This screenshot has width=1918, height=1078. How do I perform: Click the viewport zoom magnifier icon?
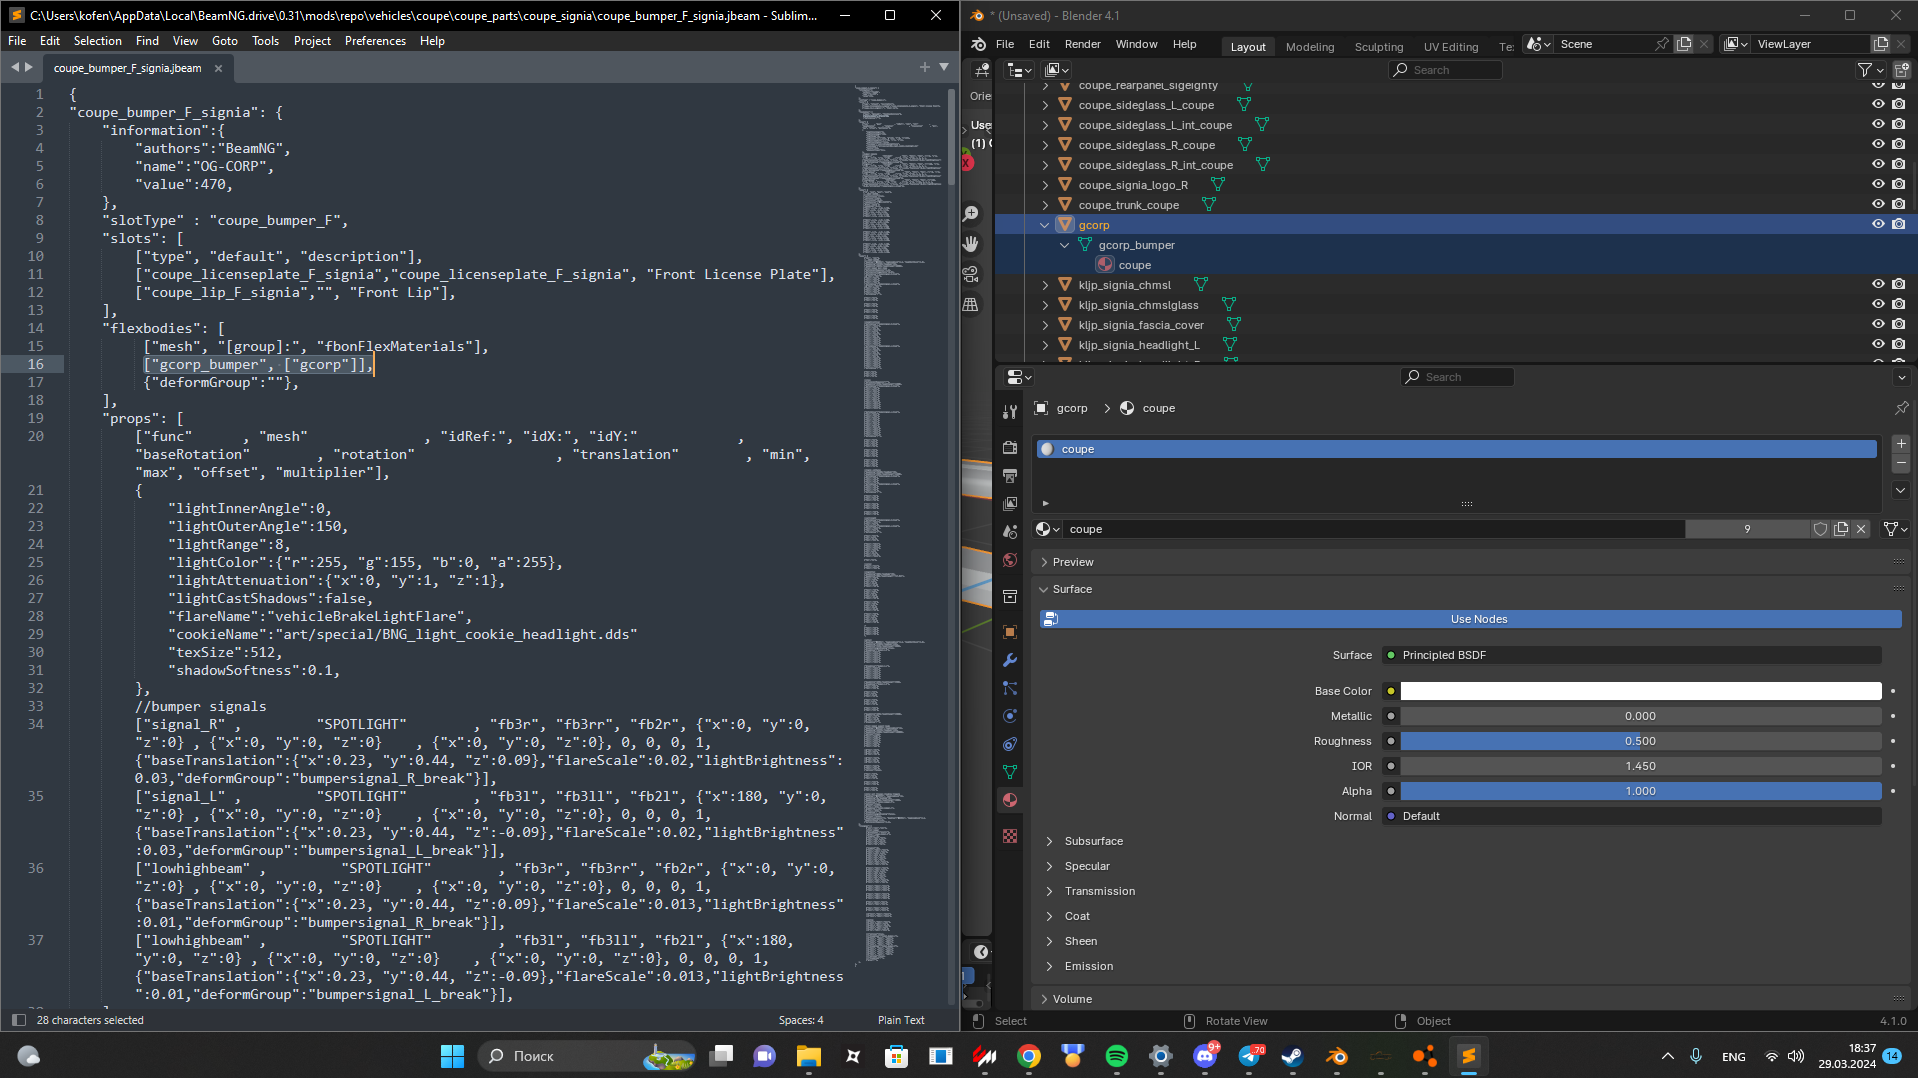pyautogui.click(x=970, y=214)
